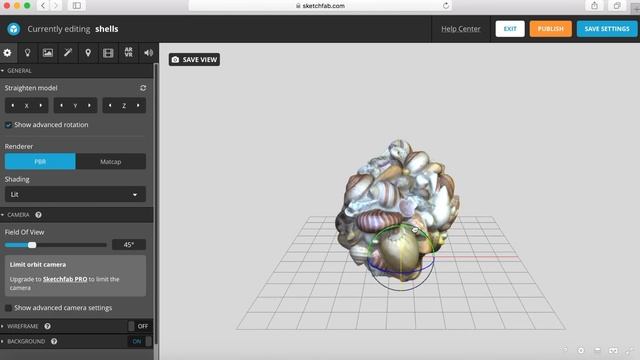Go forward in the Safari browser
640x360 pixels.
[x=56, y=6]
